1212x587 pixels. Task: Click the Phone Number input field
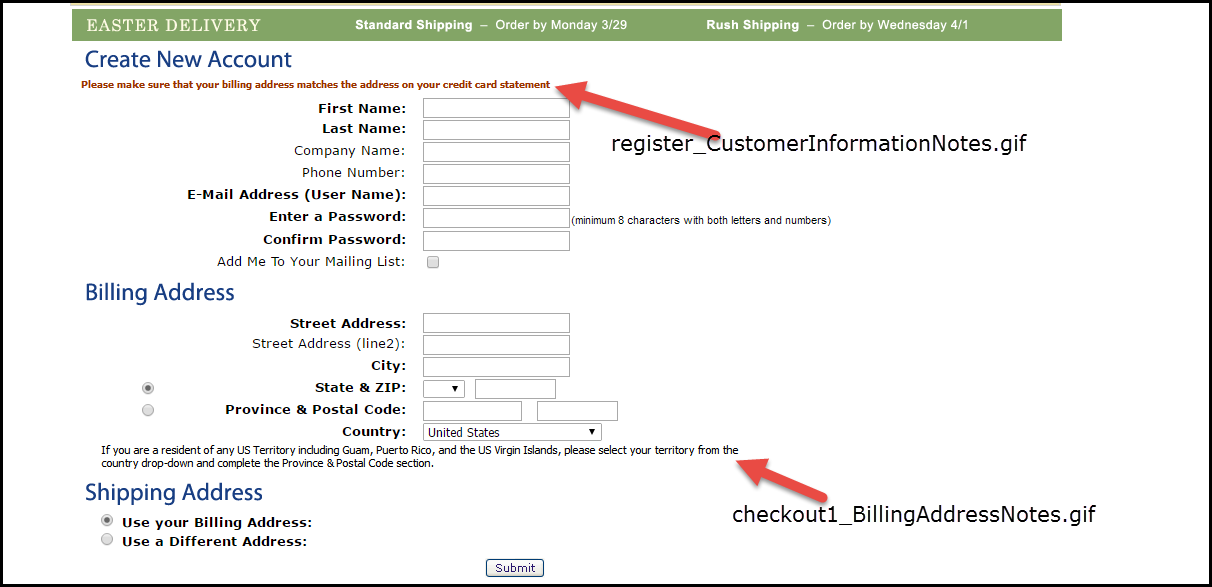496,174
